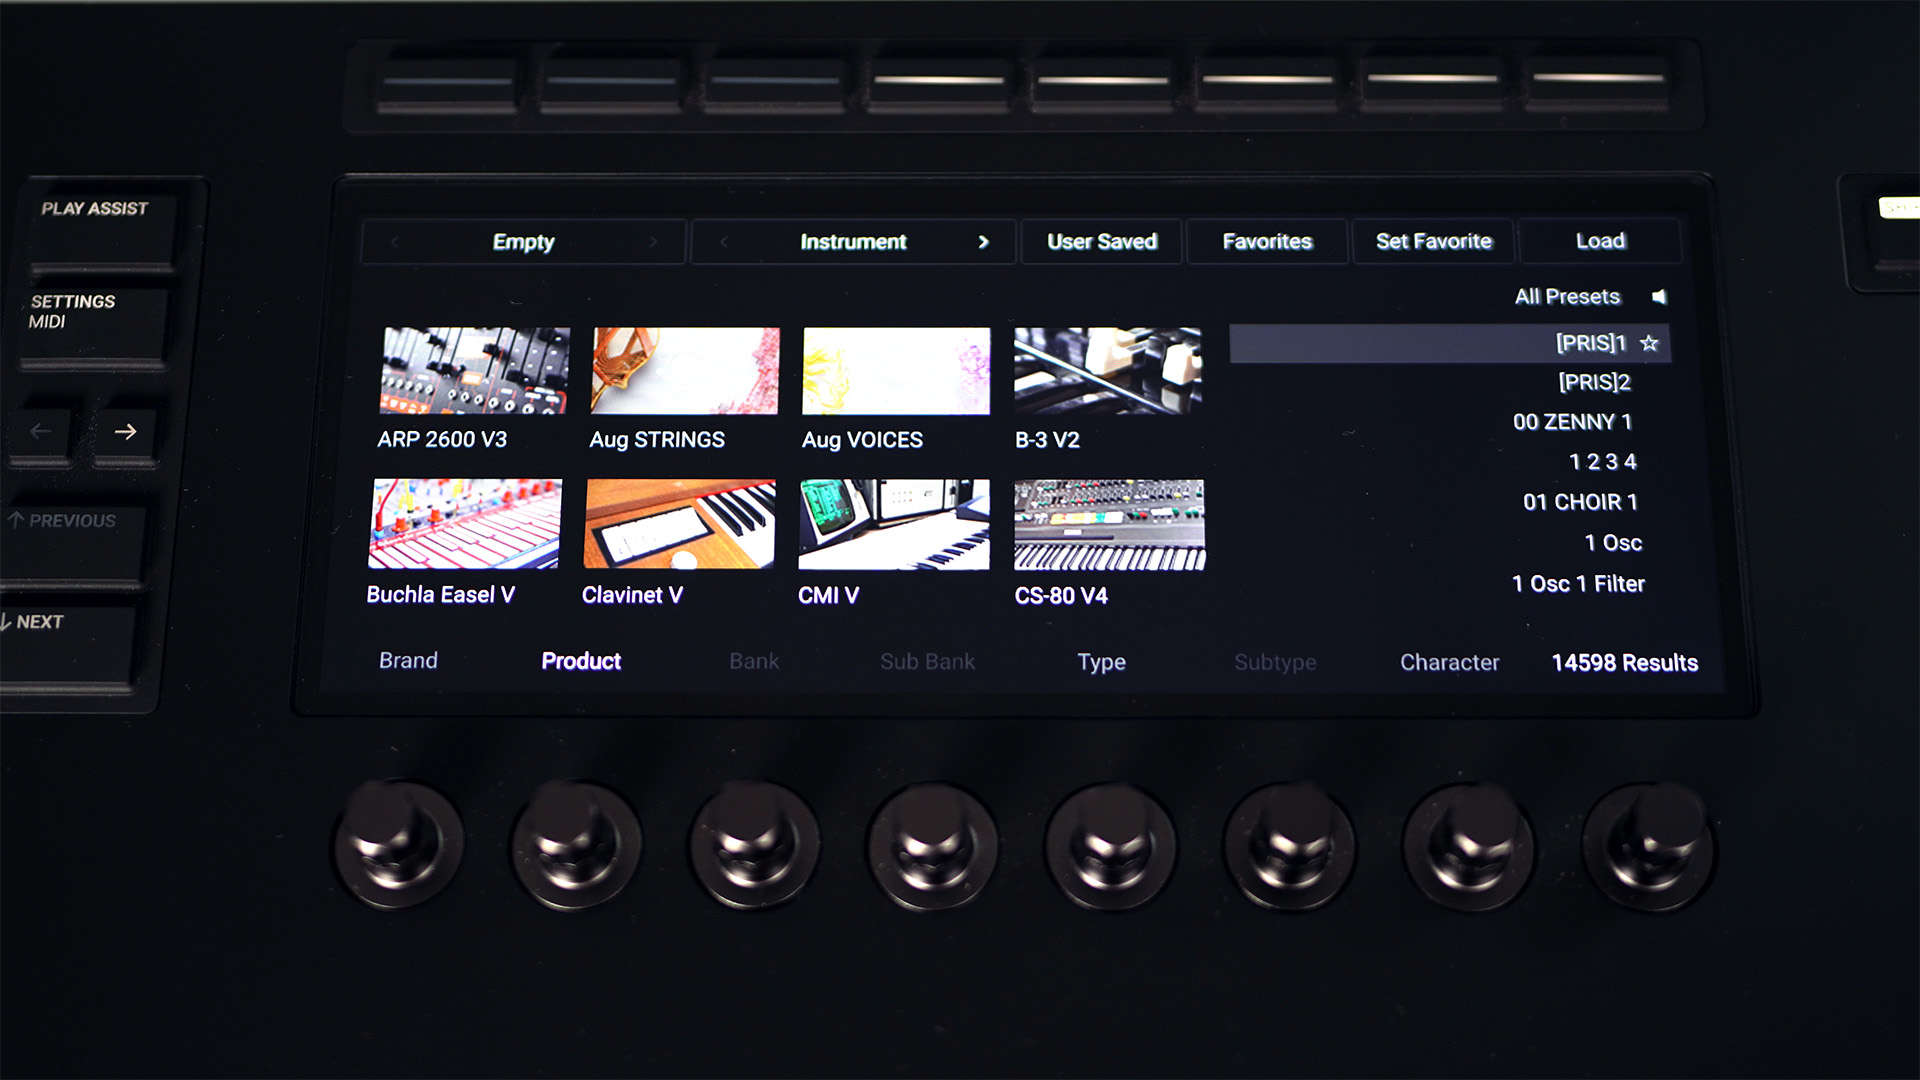Select the 1 2 3 4 preset

(x=1602, y=462)
